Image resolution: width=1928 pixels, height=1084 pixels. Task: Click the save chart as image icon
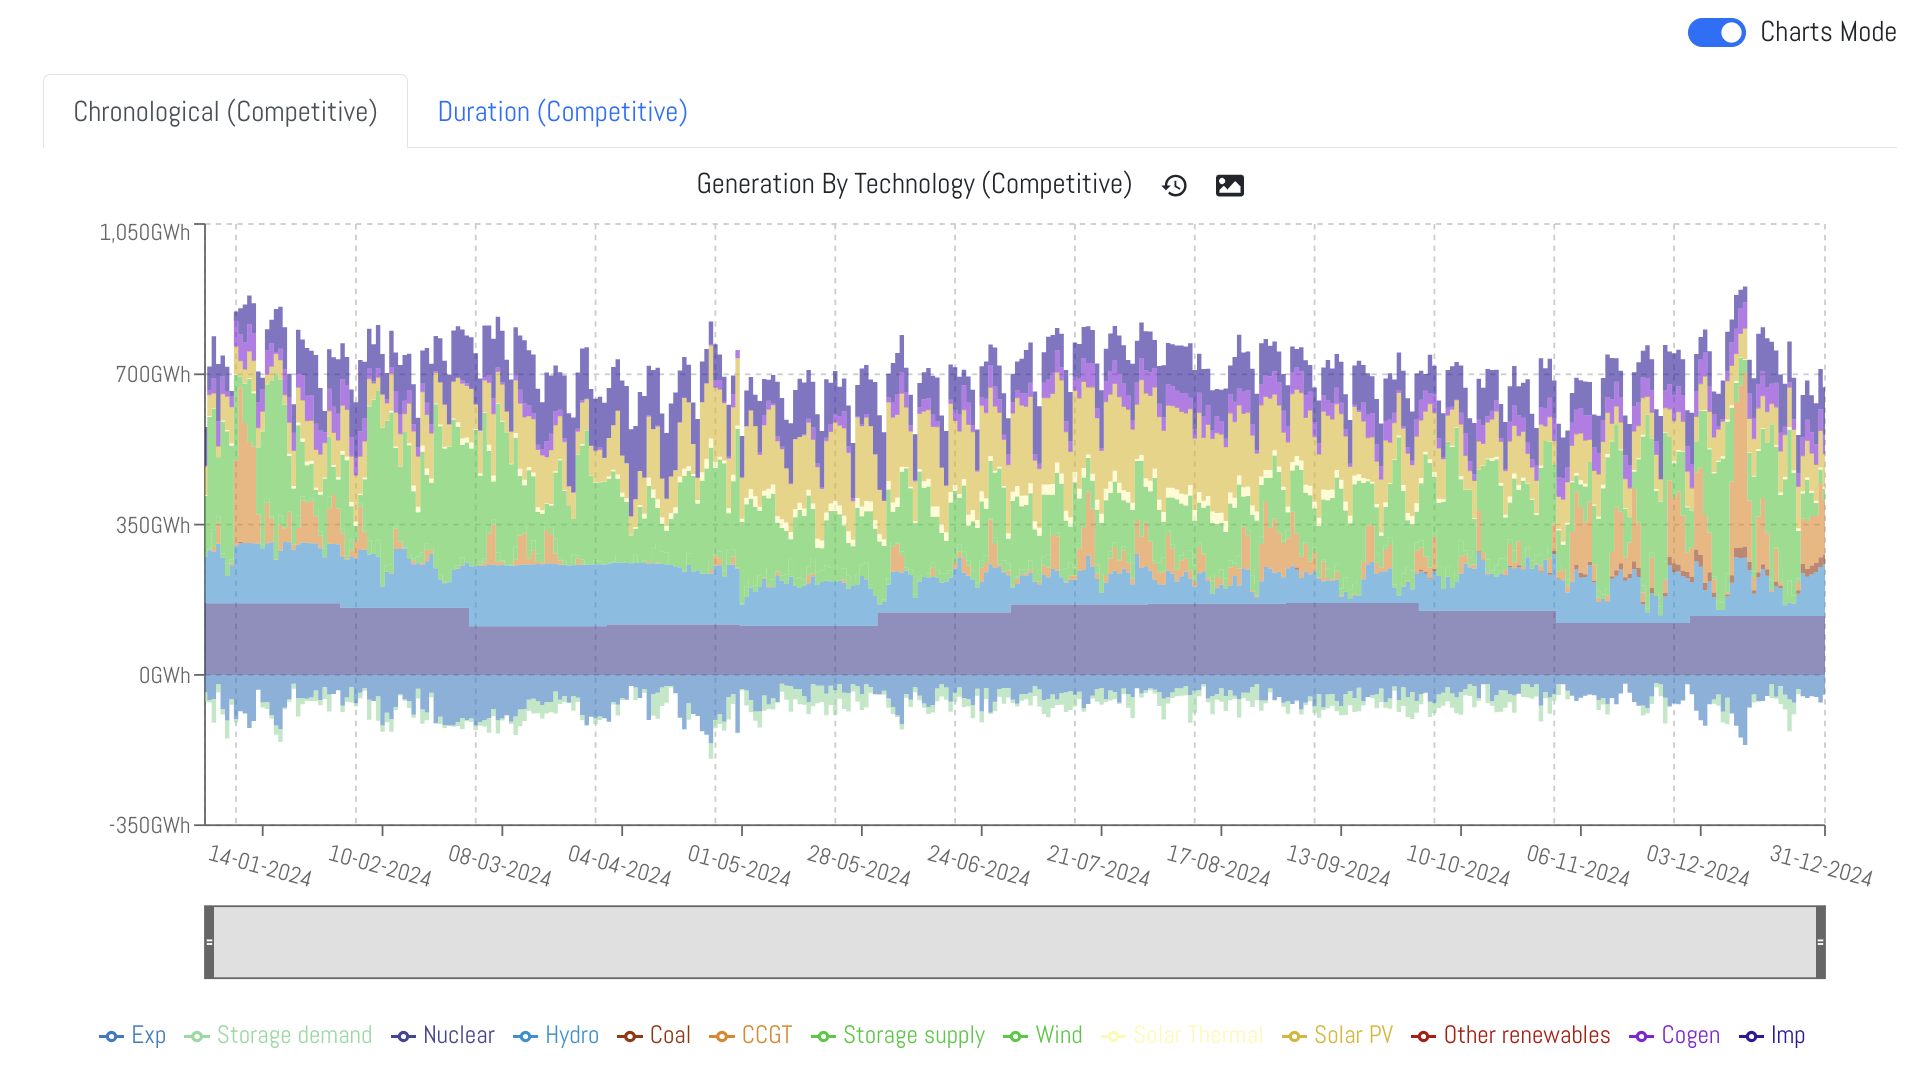(x=1229, y=186)
